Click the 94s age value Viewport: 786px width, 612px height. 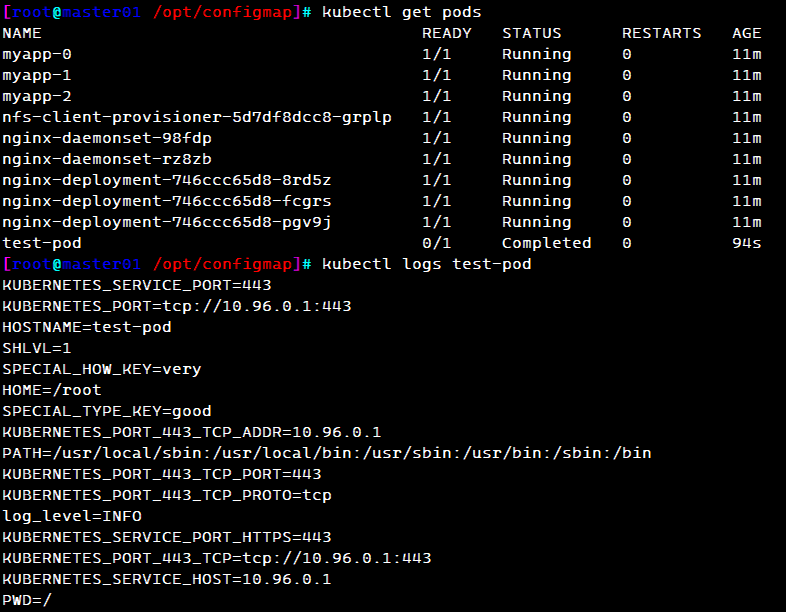point(746,243)
